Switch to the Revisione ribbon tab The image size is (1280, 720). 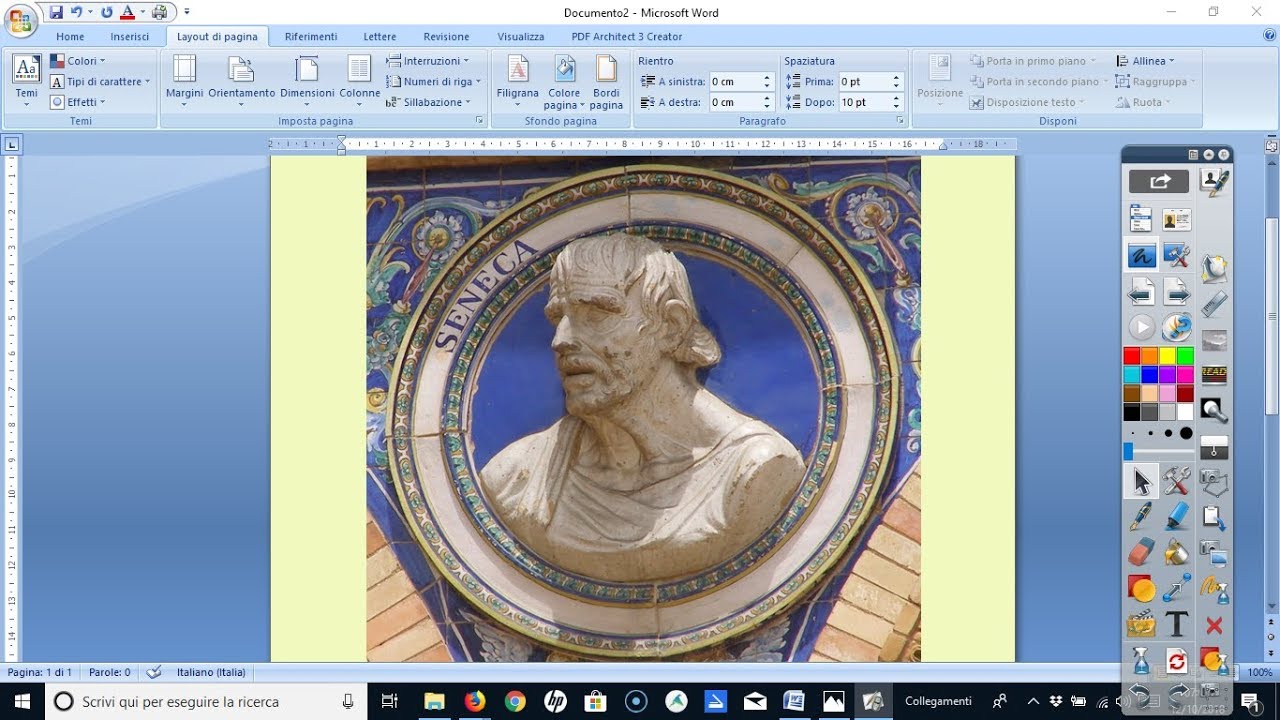coord(446,36)
